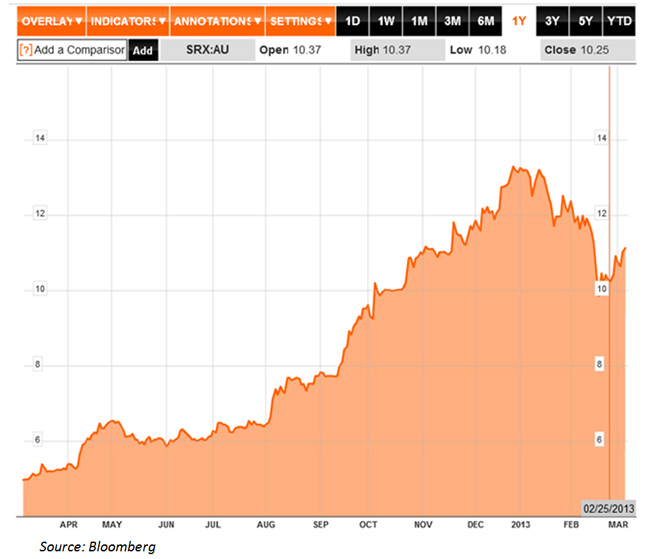Screen dimensions: 650x559
Task: Expand the INDICATORS dropdown
Action: coord(128,21)
